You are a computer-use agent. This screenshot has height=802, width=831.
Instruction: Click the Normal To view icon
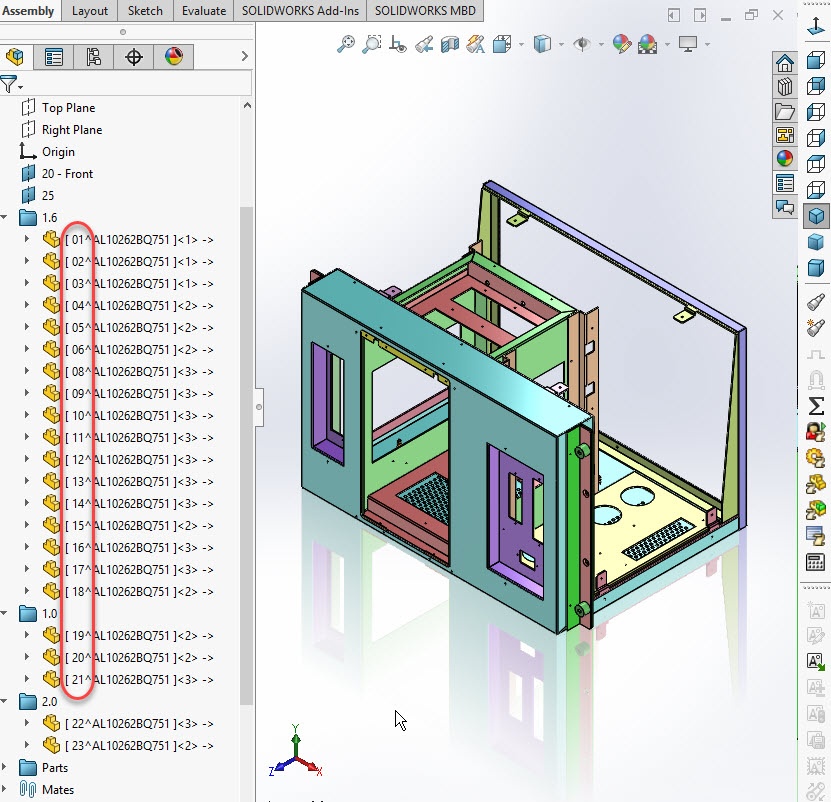816,26
